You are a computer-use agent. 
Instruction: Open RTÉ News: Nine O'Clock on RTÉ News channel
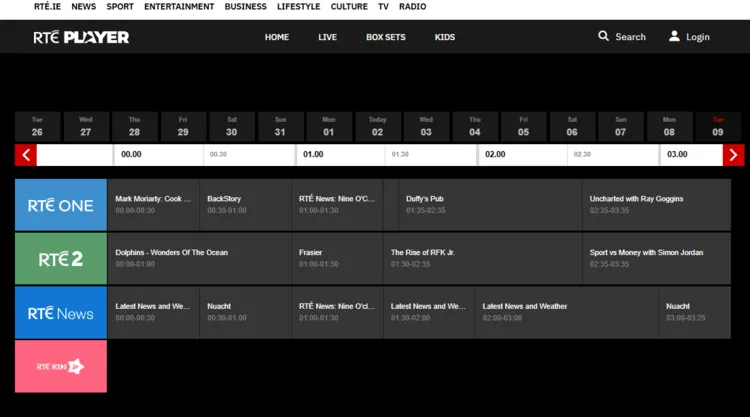coord(337,313)
